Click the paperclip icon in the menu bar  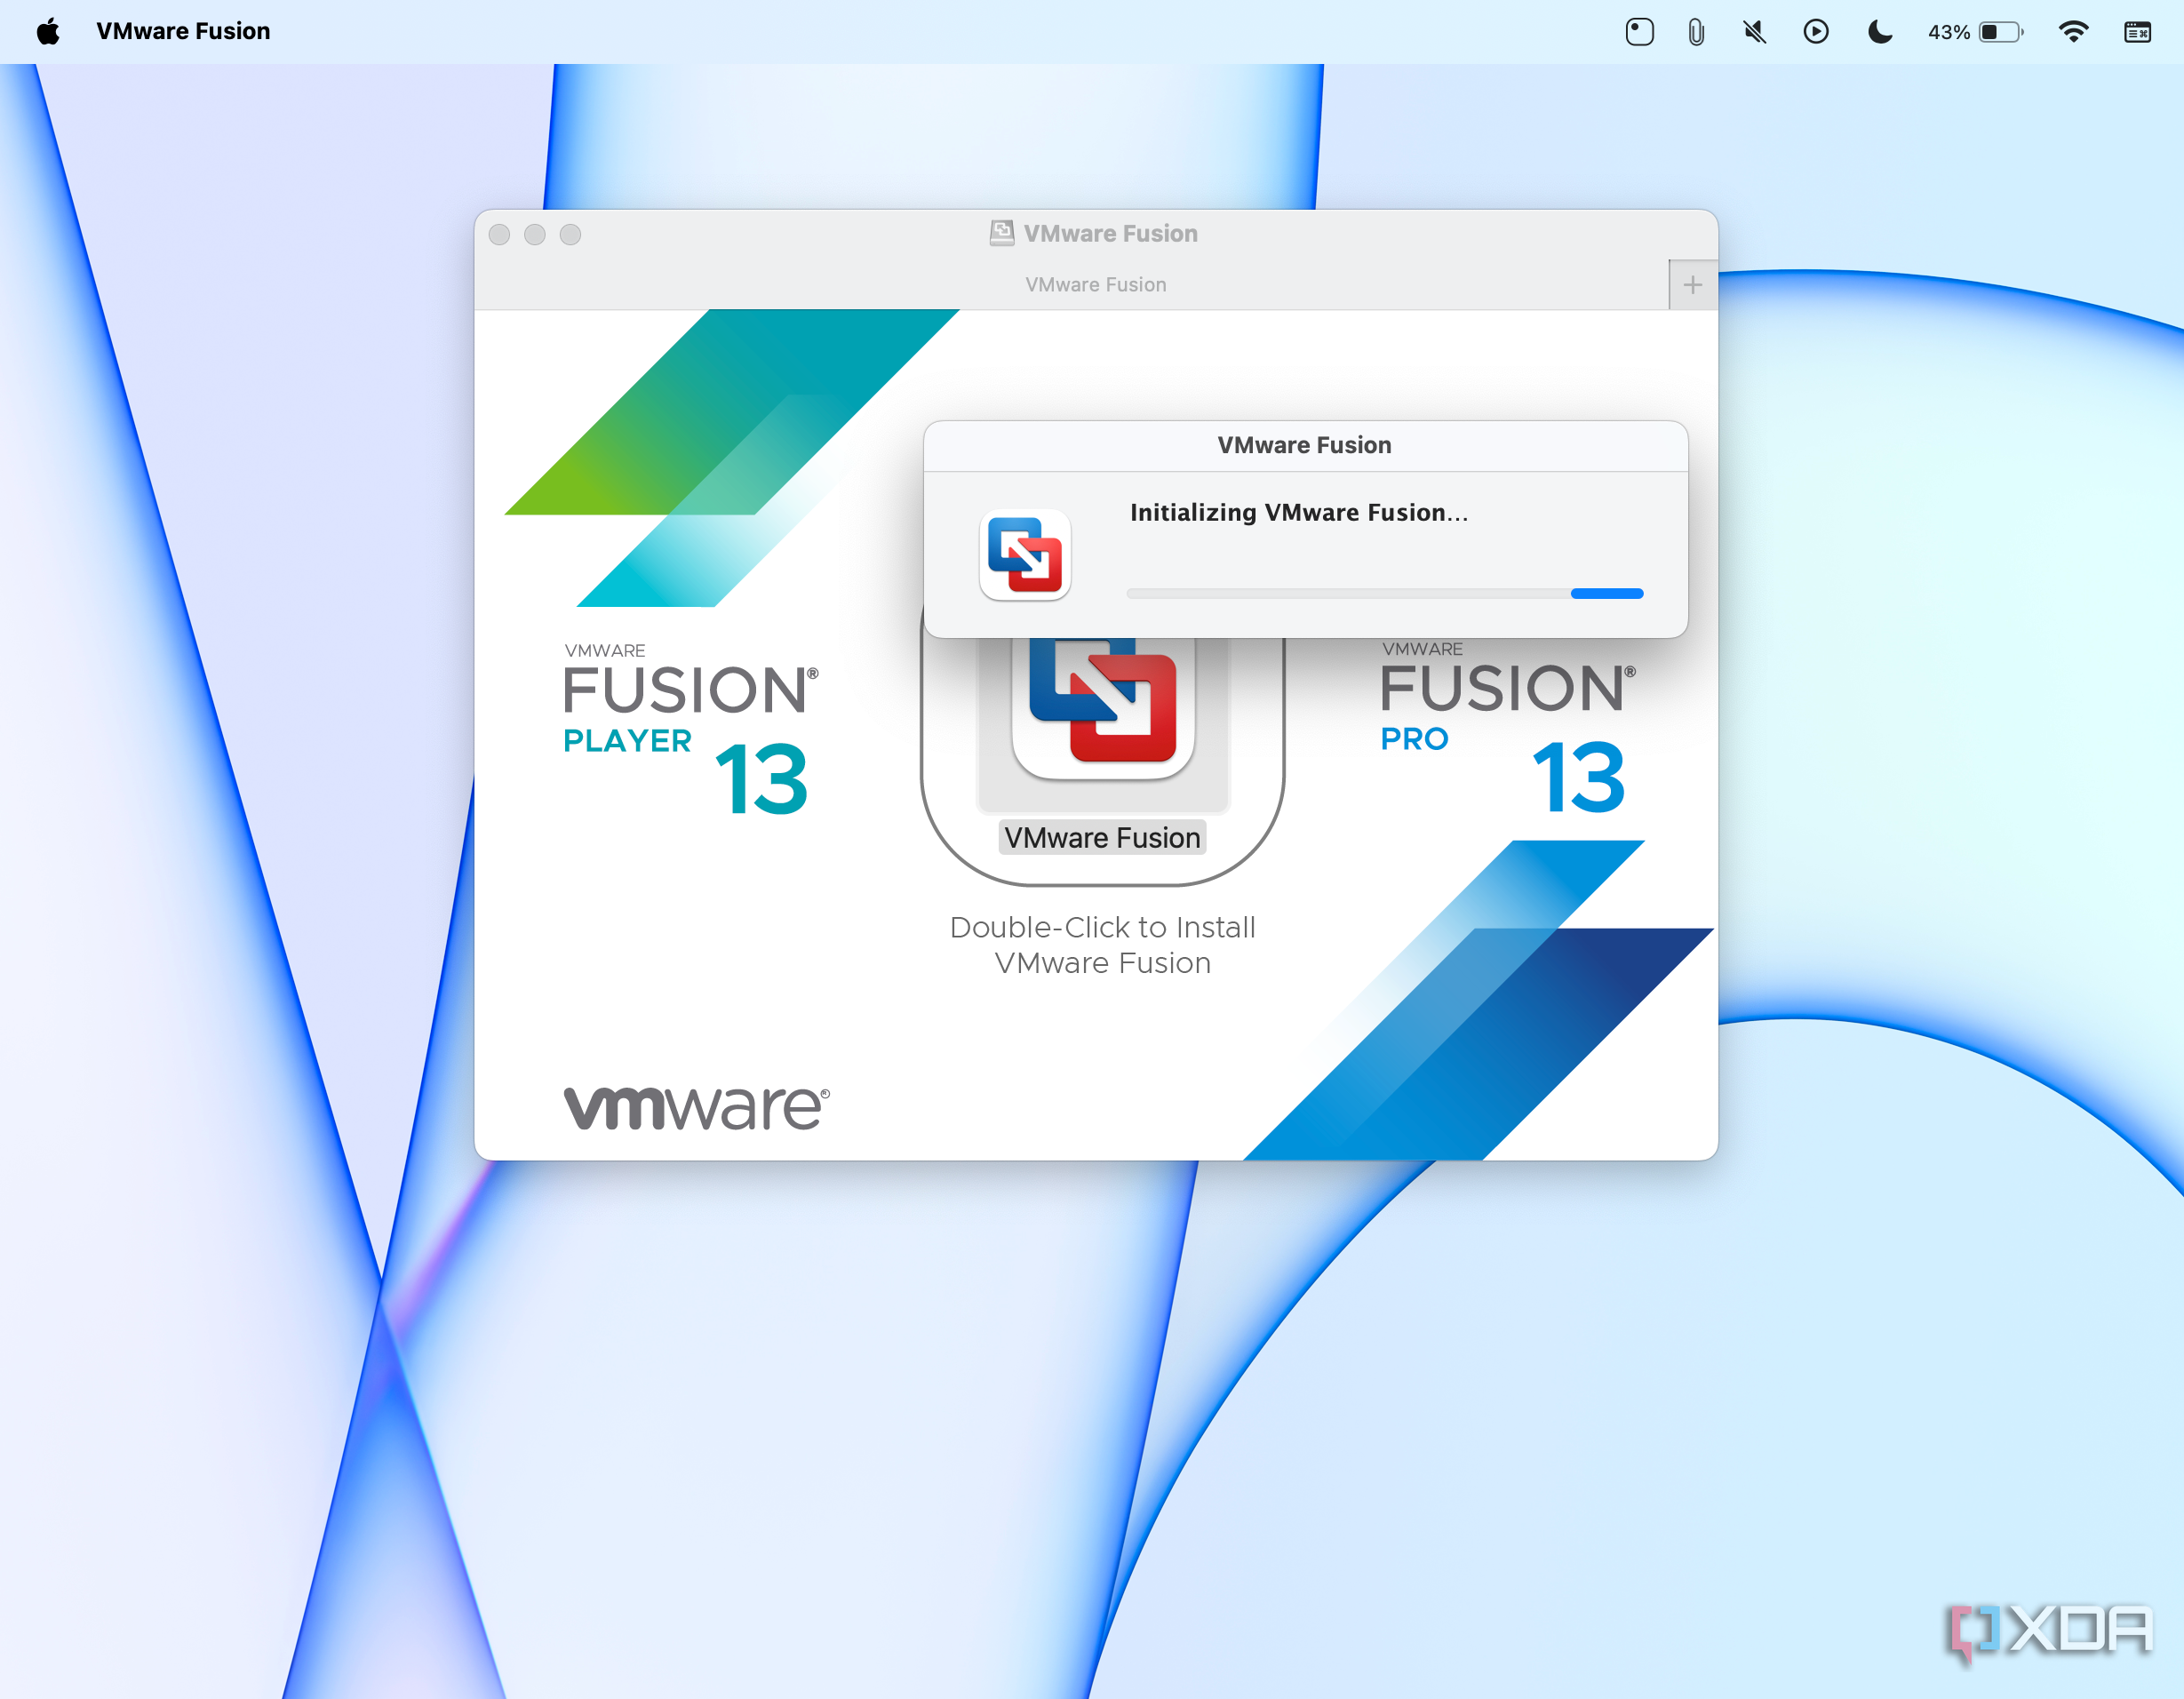[x=1696, y=32]
